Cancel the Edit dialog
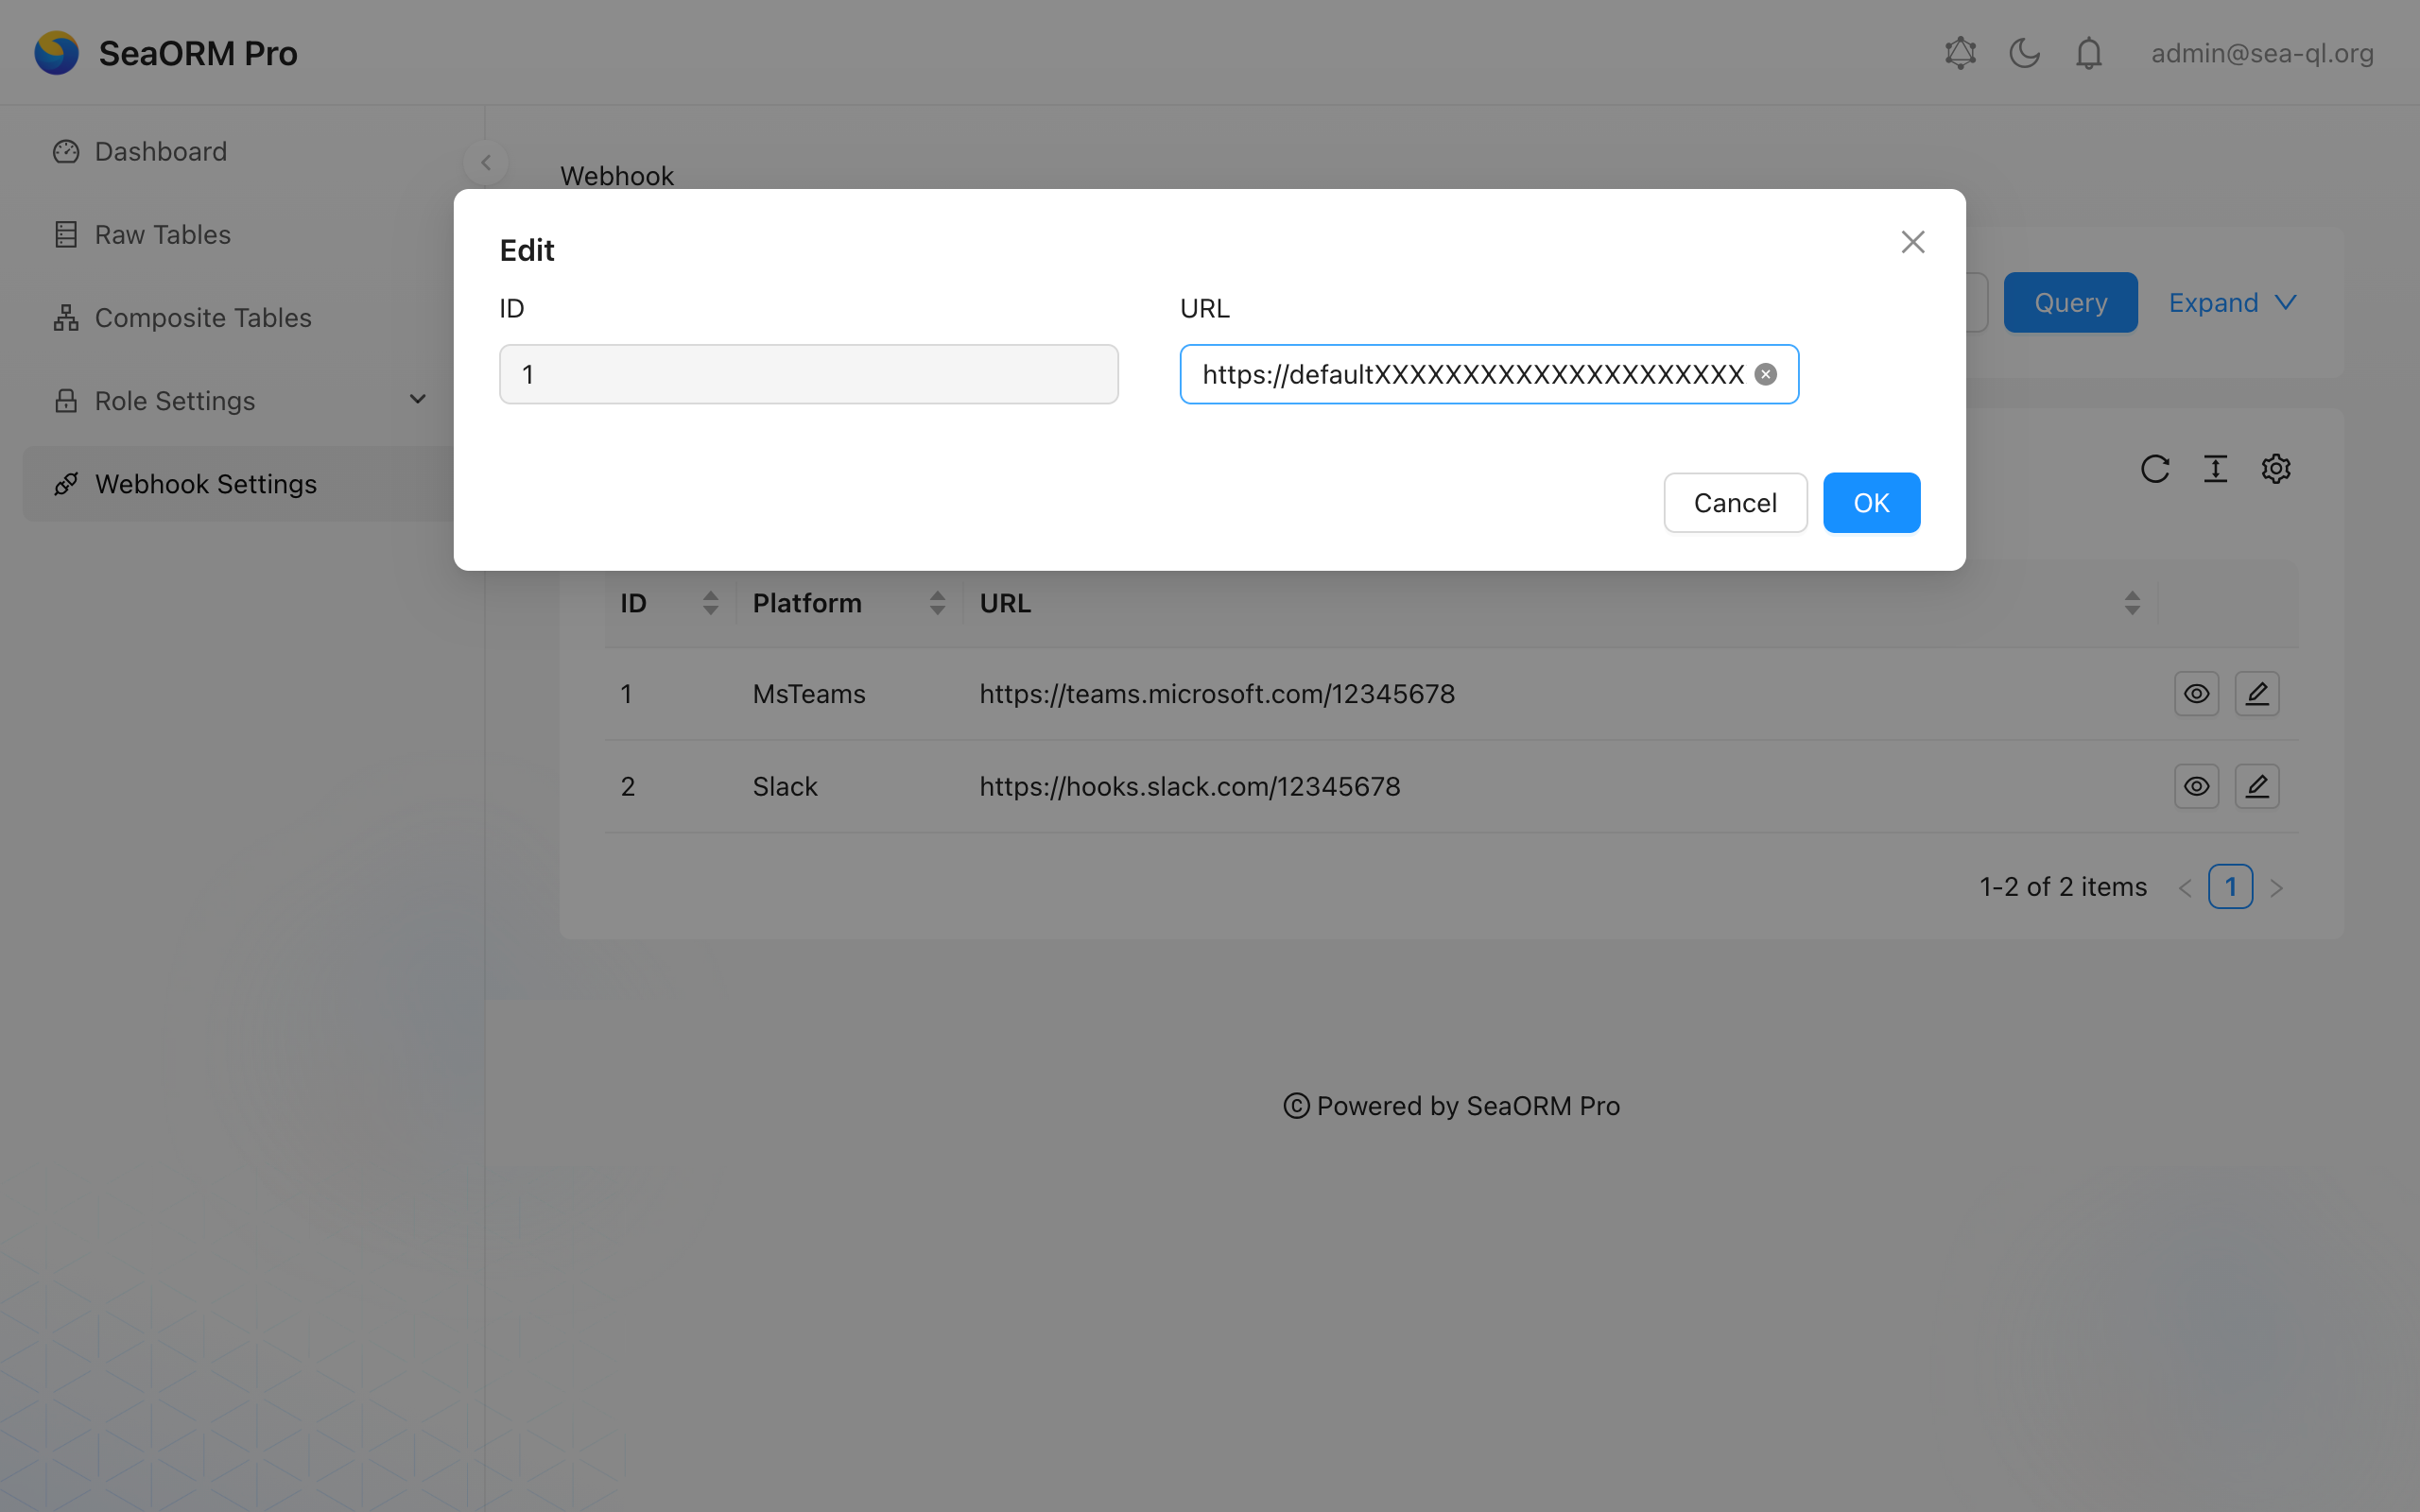The height and width of the screenshot is (1512, 2420). (x=1734, y=503)
